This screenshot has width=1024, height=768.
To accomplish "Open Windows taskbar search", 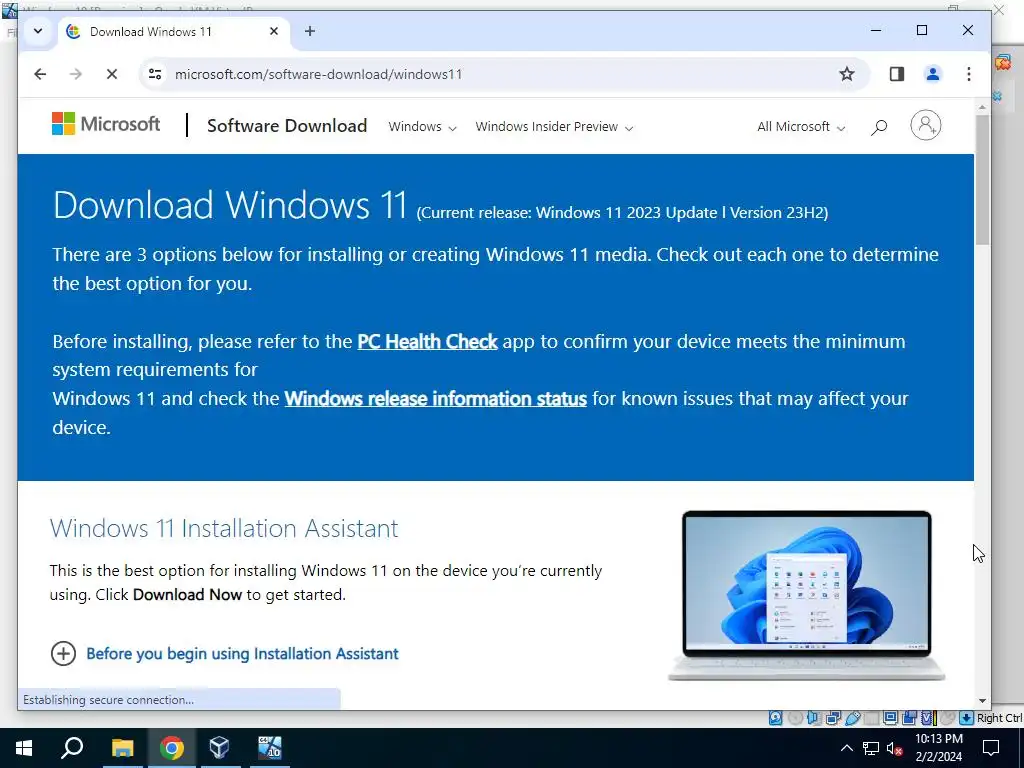I will click(72, 748).
